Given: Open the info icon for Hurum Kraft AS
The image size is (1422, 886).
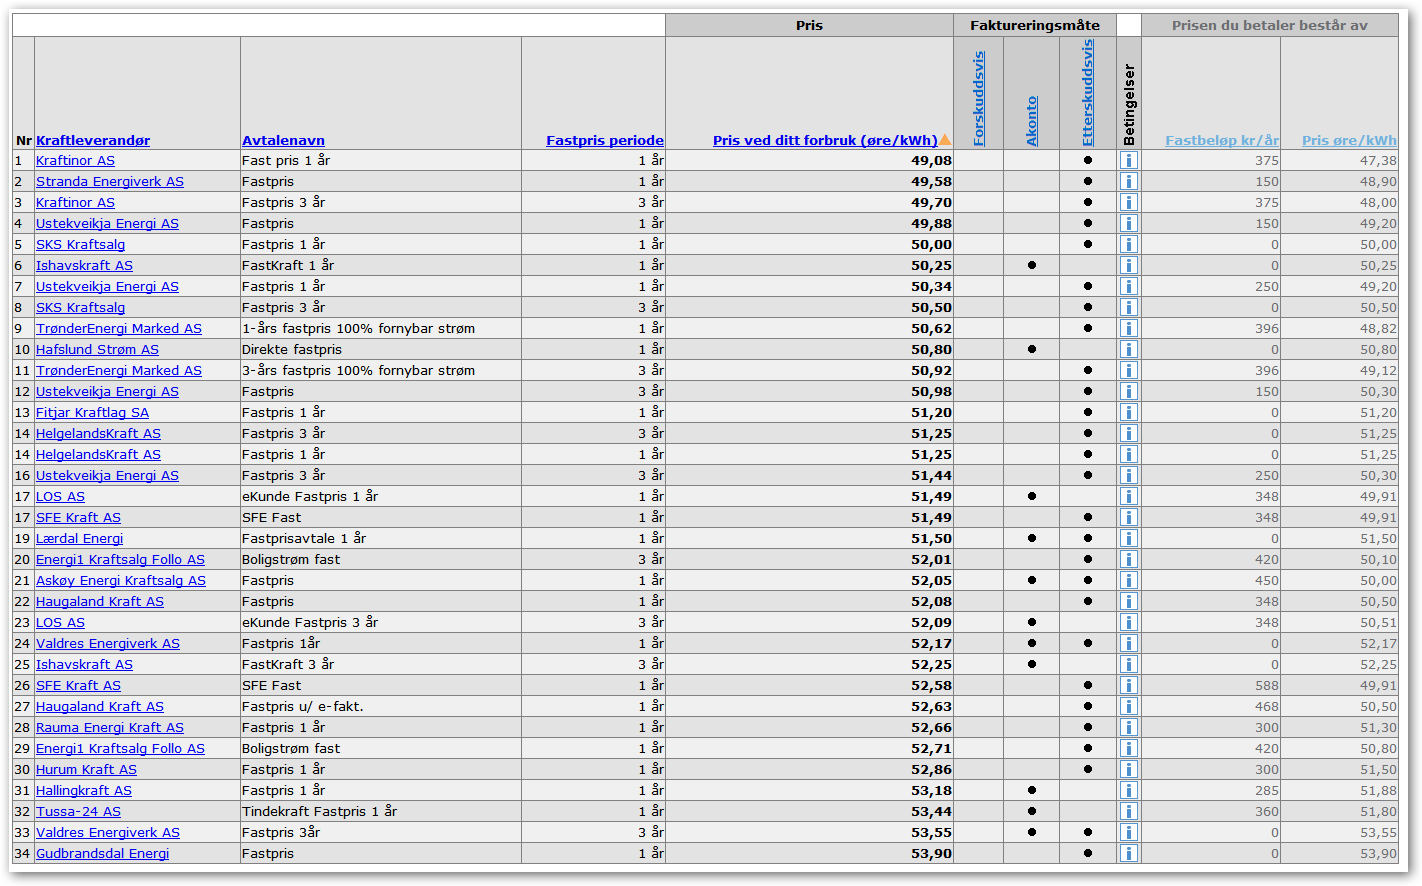Looking at the screenshot, I should (1128, 769).
